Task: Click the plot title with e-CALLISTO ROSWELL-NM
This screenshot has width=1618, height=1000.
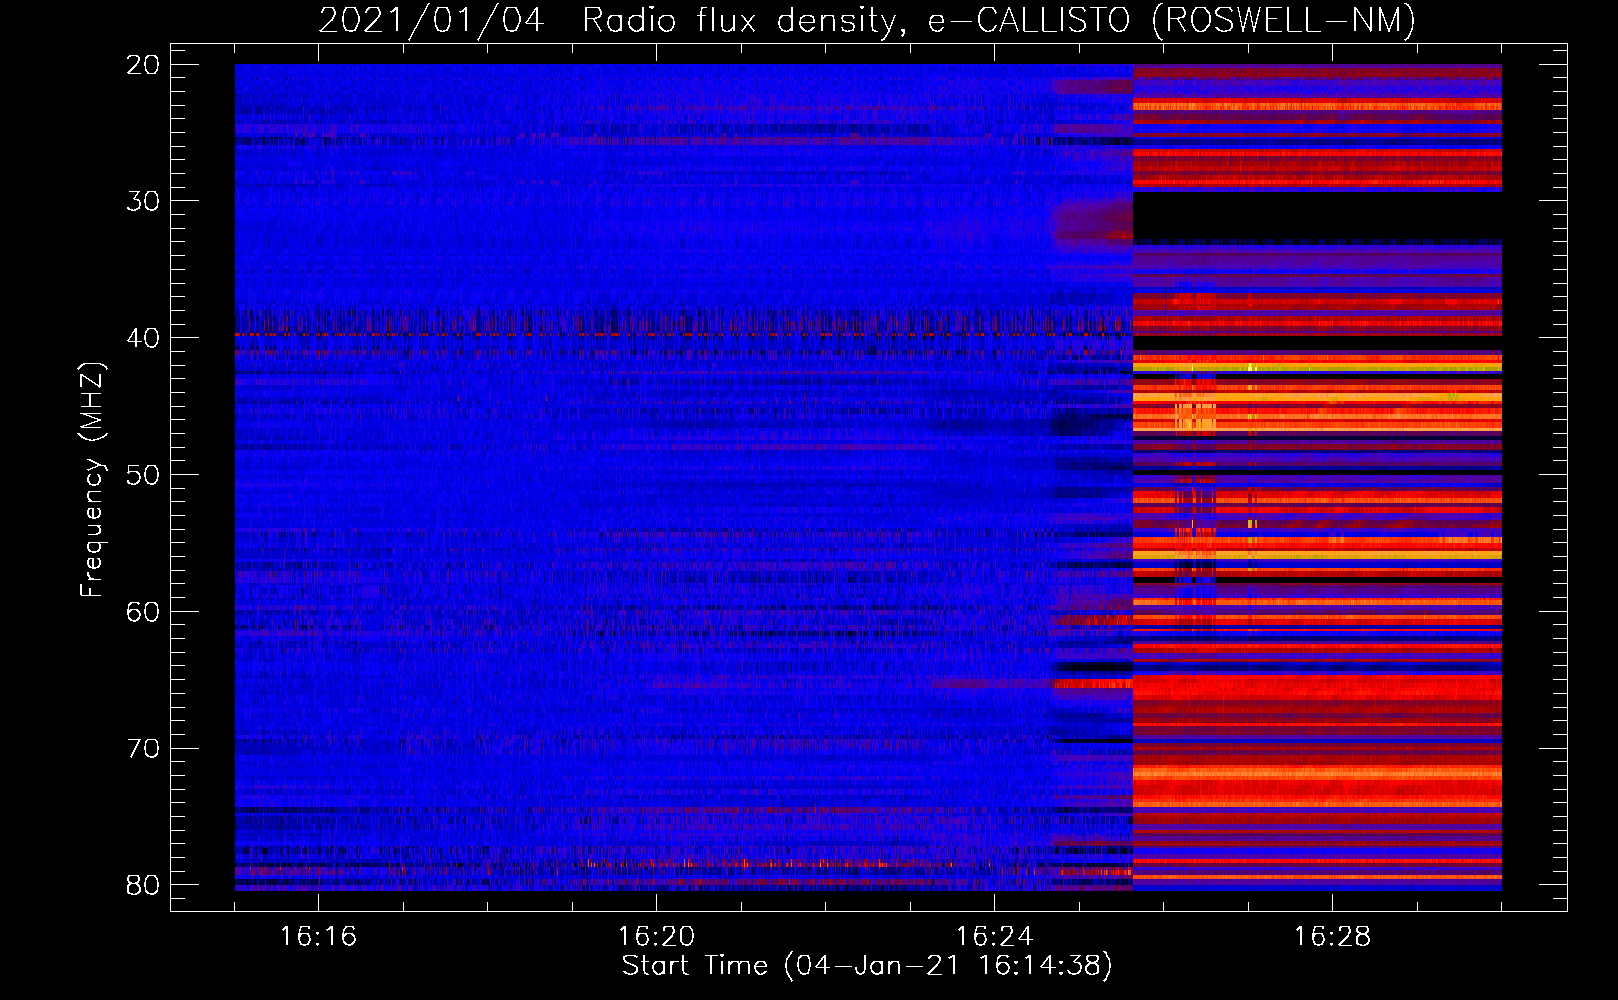Action: [867, 20]
